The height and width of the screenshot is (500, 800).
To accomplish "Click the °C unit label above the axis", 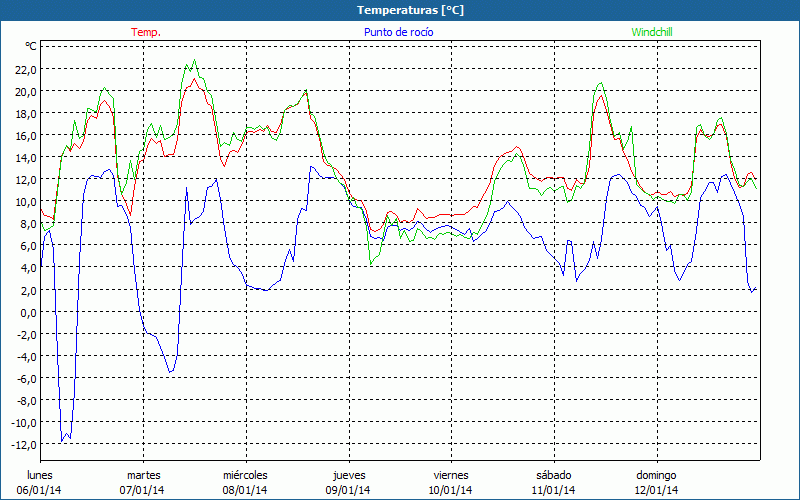I will click(30, 46).
